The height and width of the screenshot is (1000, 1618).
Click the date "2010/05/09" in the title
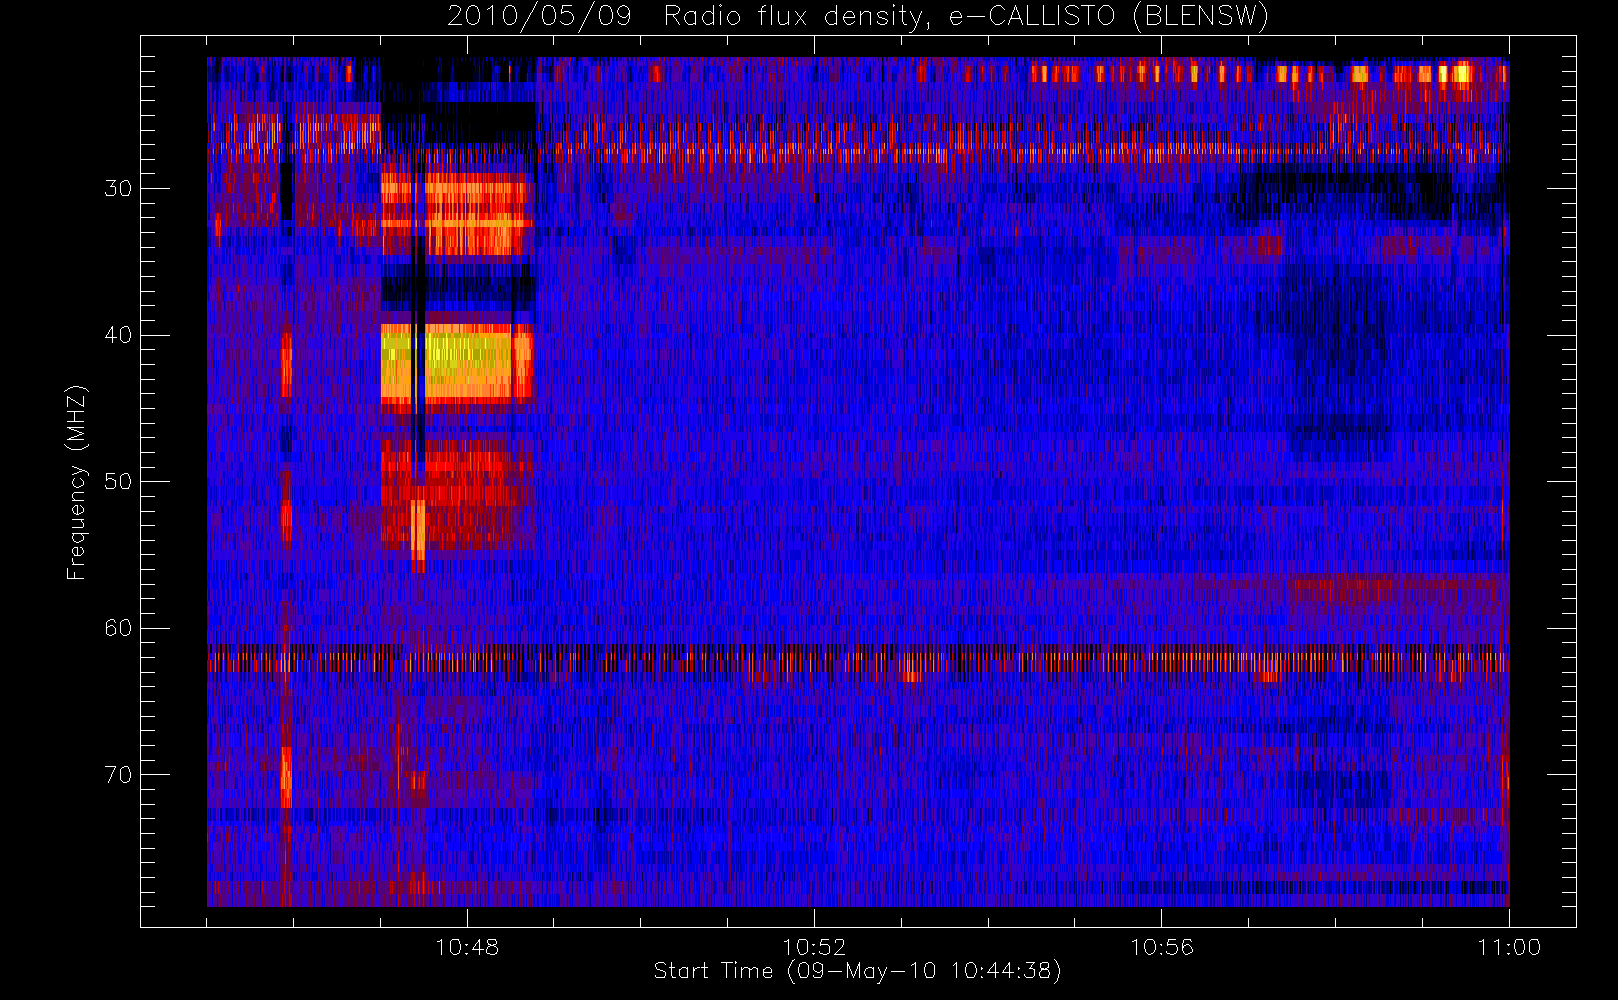(539, 17)
